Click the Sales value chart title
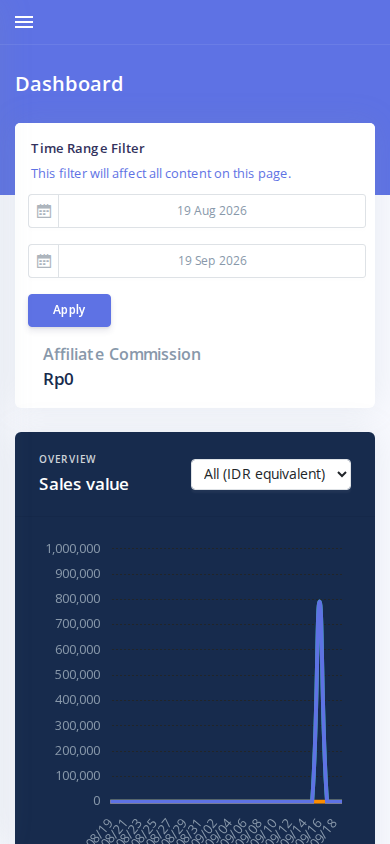 point(84,484)
